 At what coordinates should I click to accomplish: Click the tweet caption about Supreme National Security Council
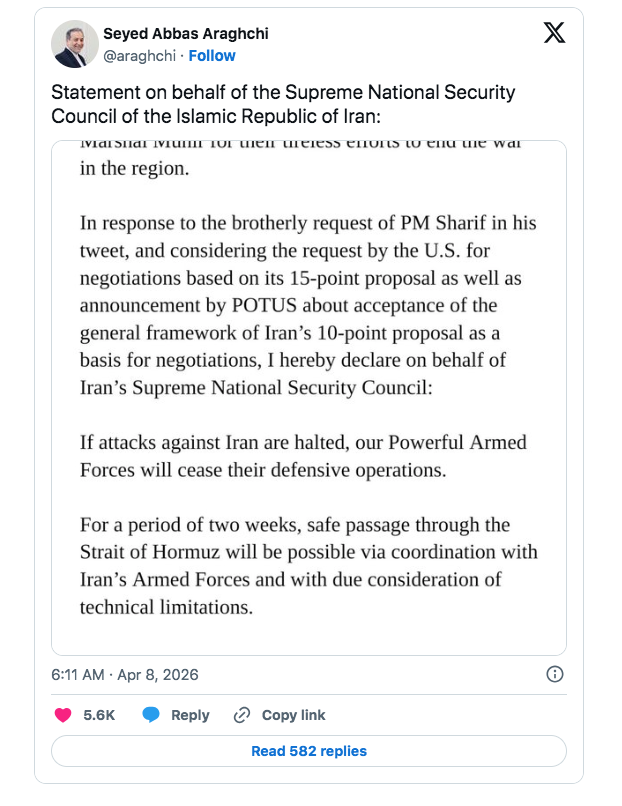click(x=283, y=103)
